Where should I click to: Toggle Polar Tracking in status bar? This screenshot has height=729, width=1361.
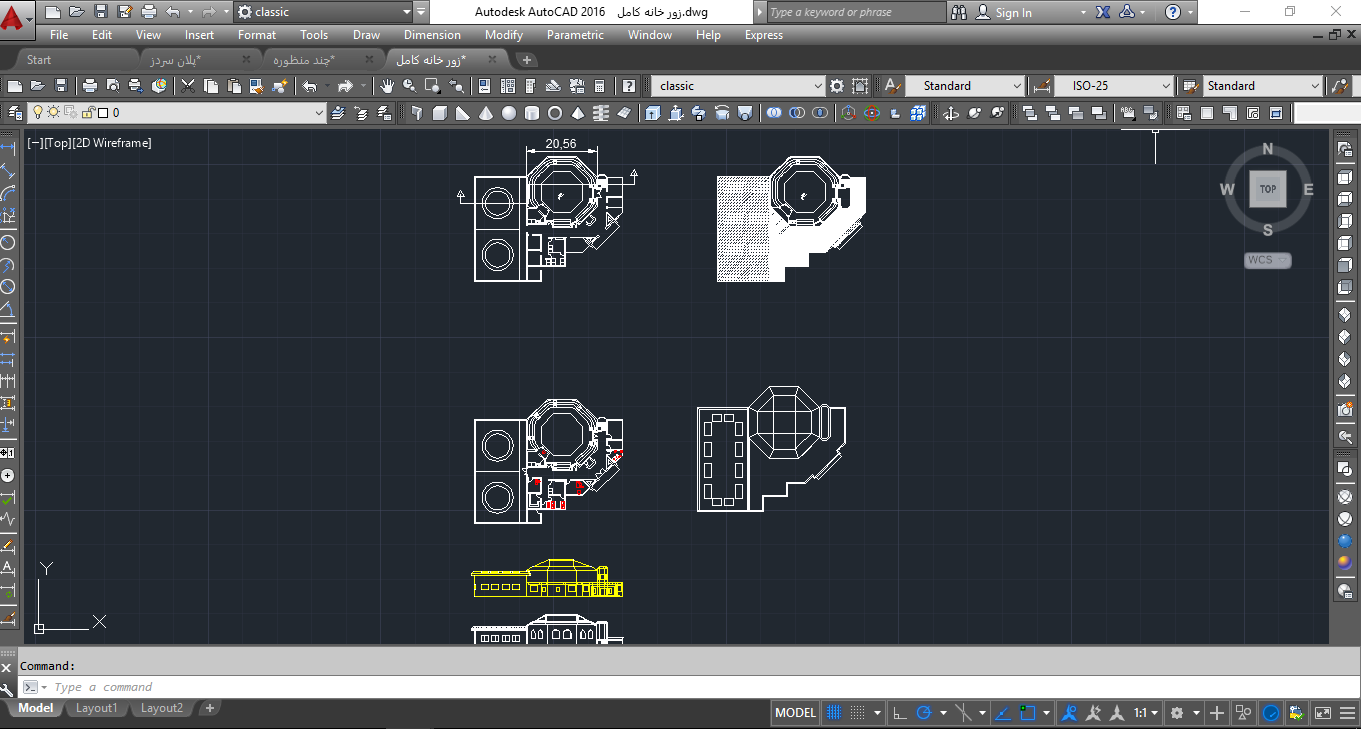pyautogui.click(x=923, y=713)
